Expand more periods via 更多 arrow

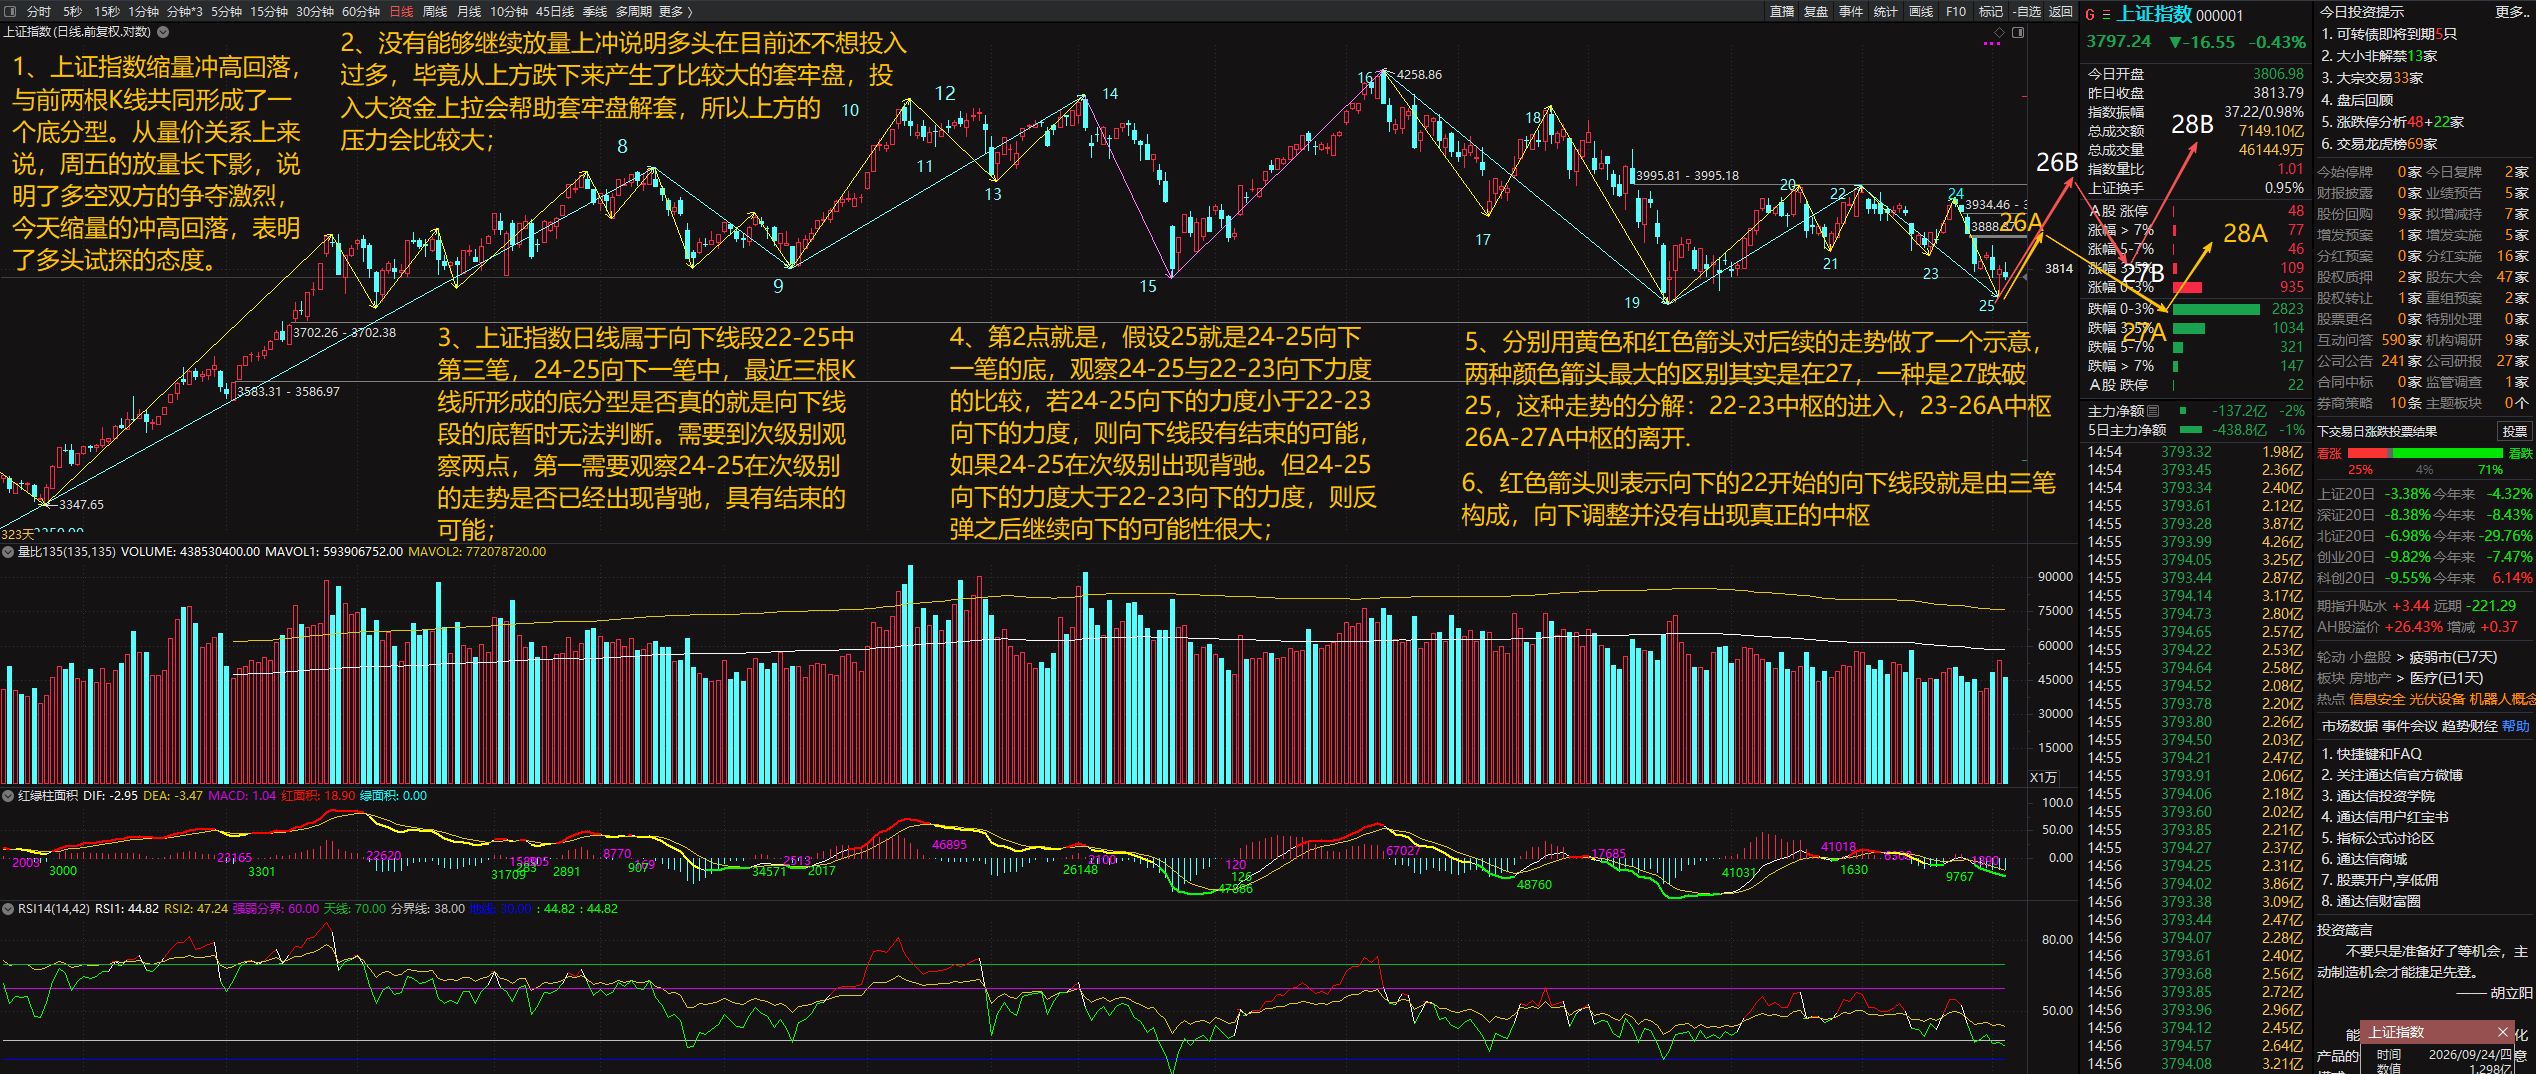point(676,11)
